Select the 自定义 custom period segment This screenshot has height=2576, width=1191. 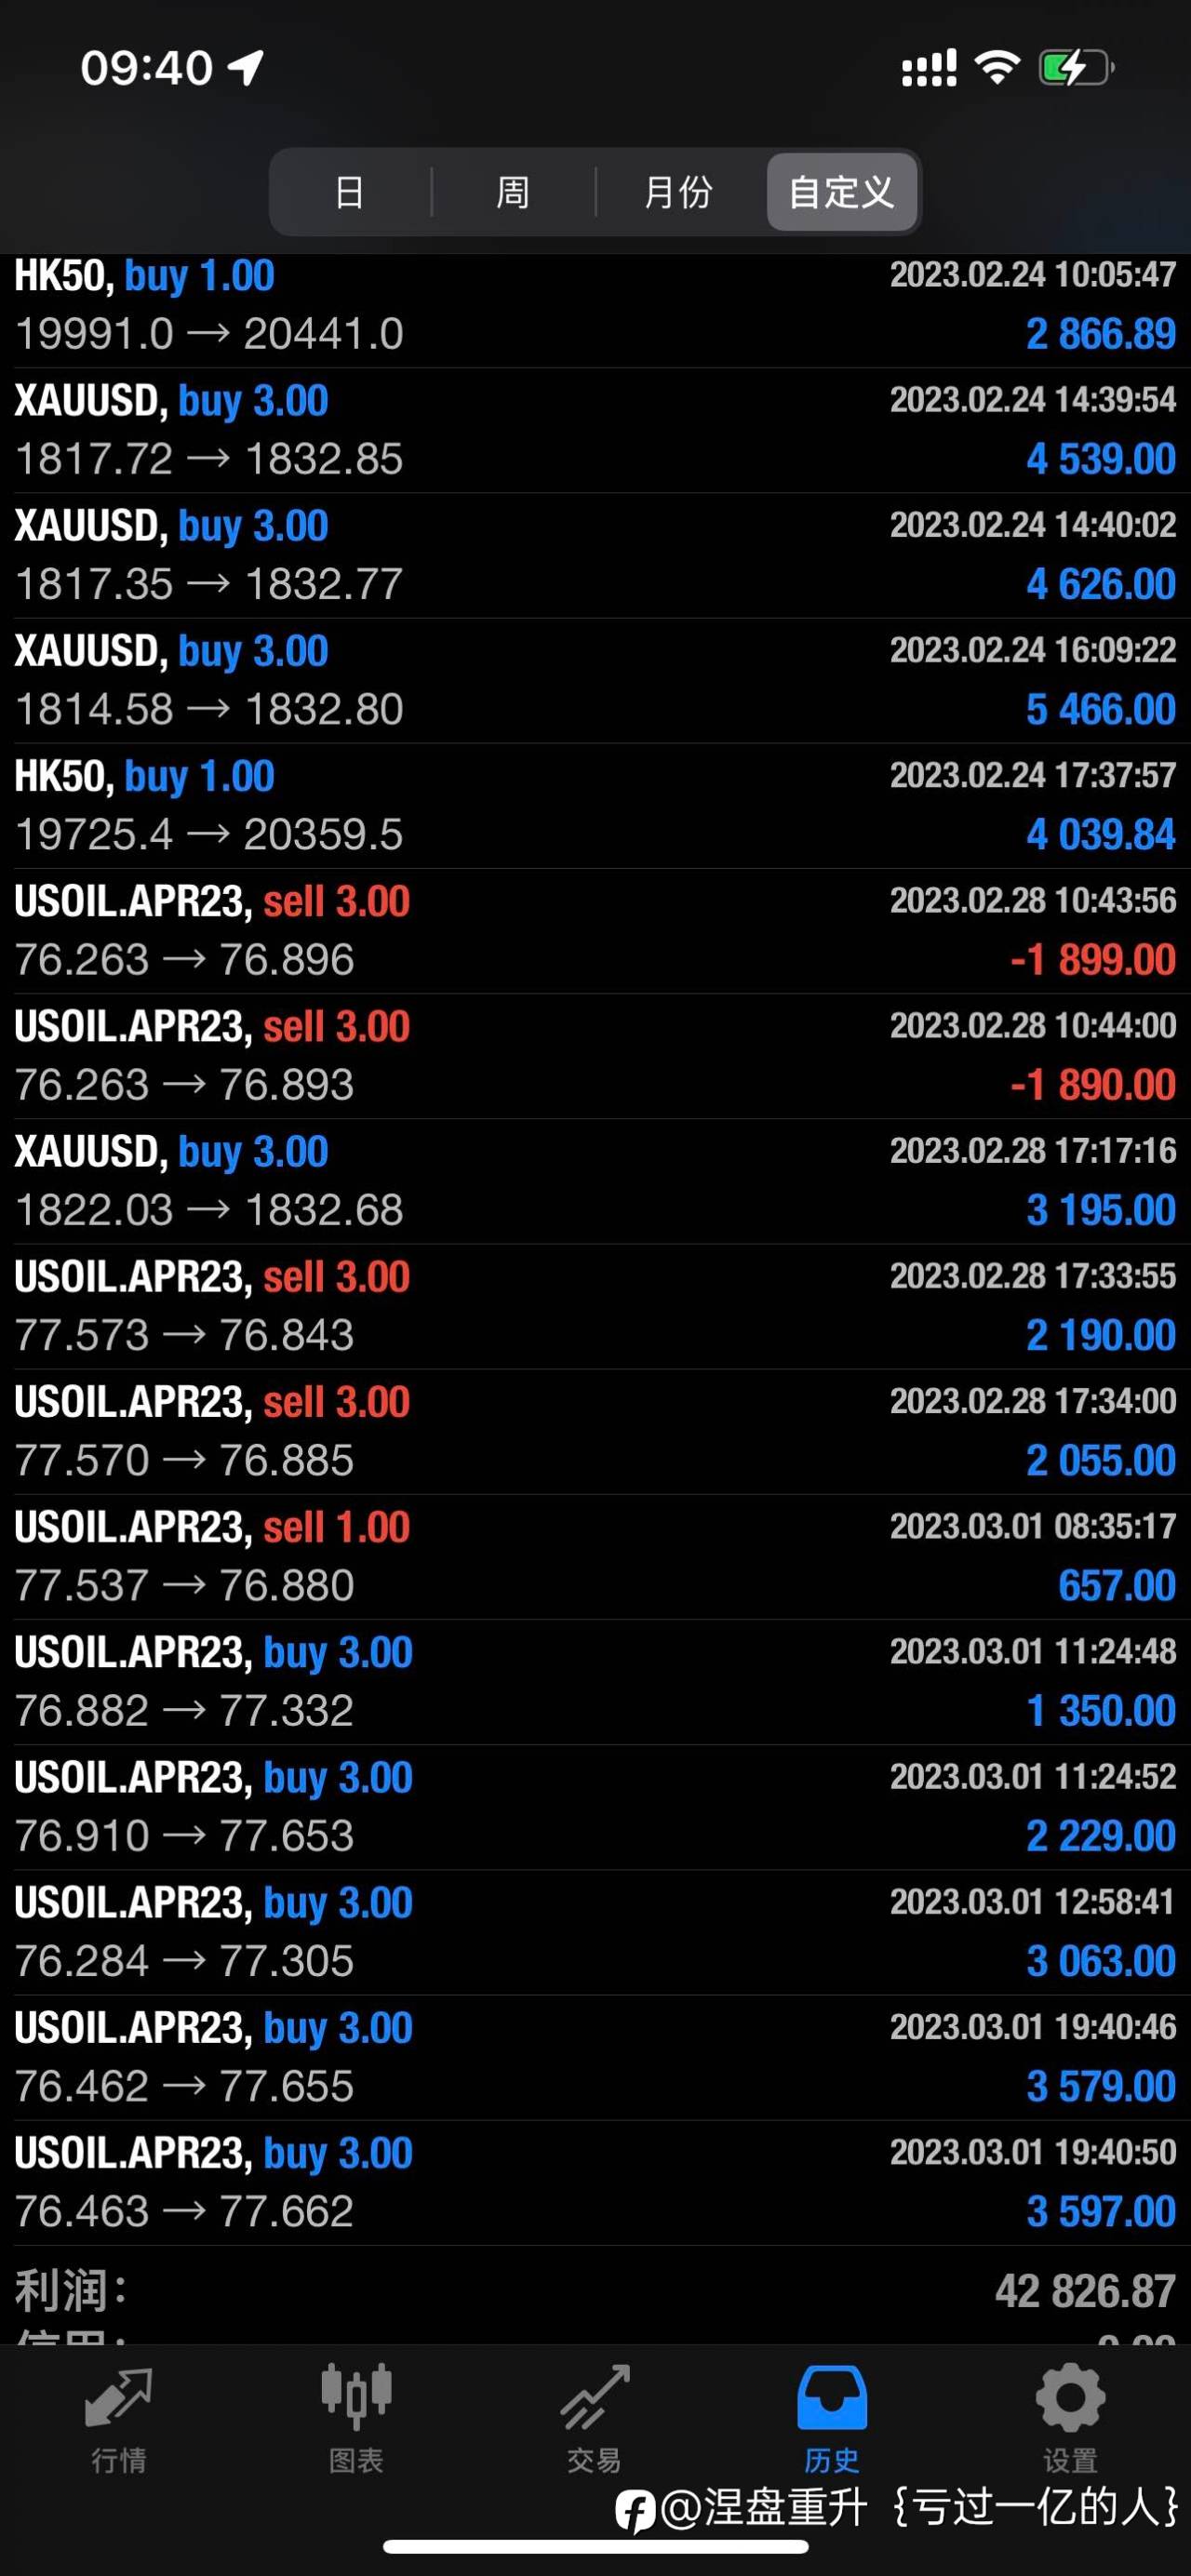click(842, 192)
